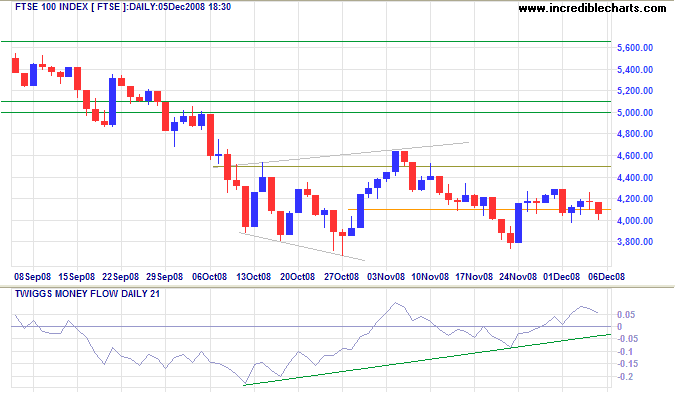Select the 0.05 money flow axis label

pos(626,315)
